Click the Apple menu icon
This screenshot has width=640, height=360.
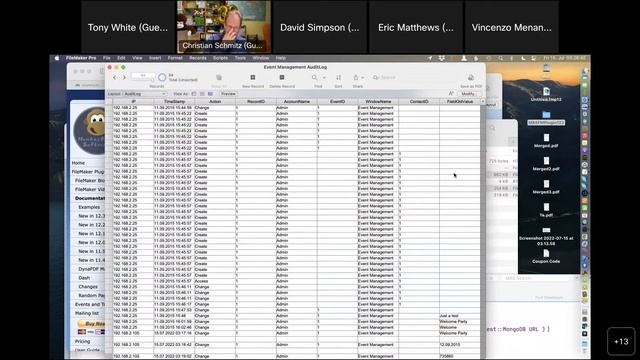(57, 58)
